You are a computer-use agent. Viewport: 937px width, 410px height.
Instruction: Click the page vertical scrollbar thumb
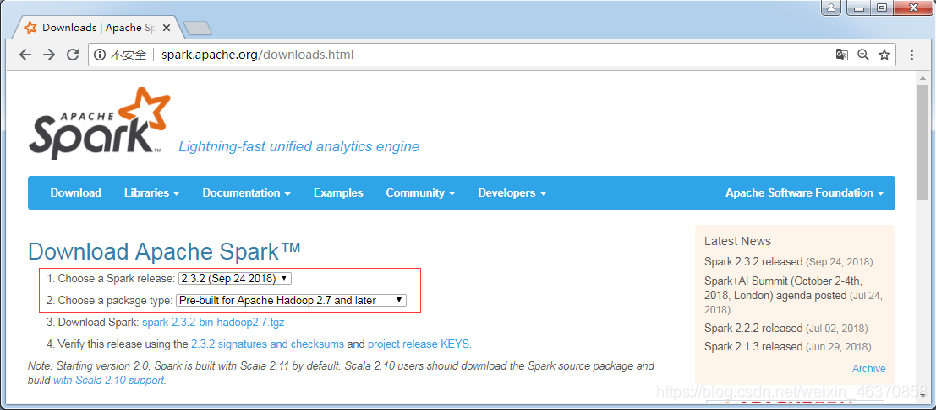click(923, 142)
